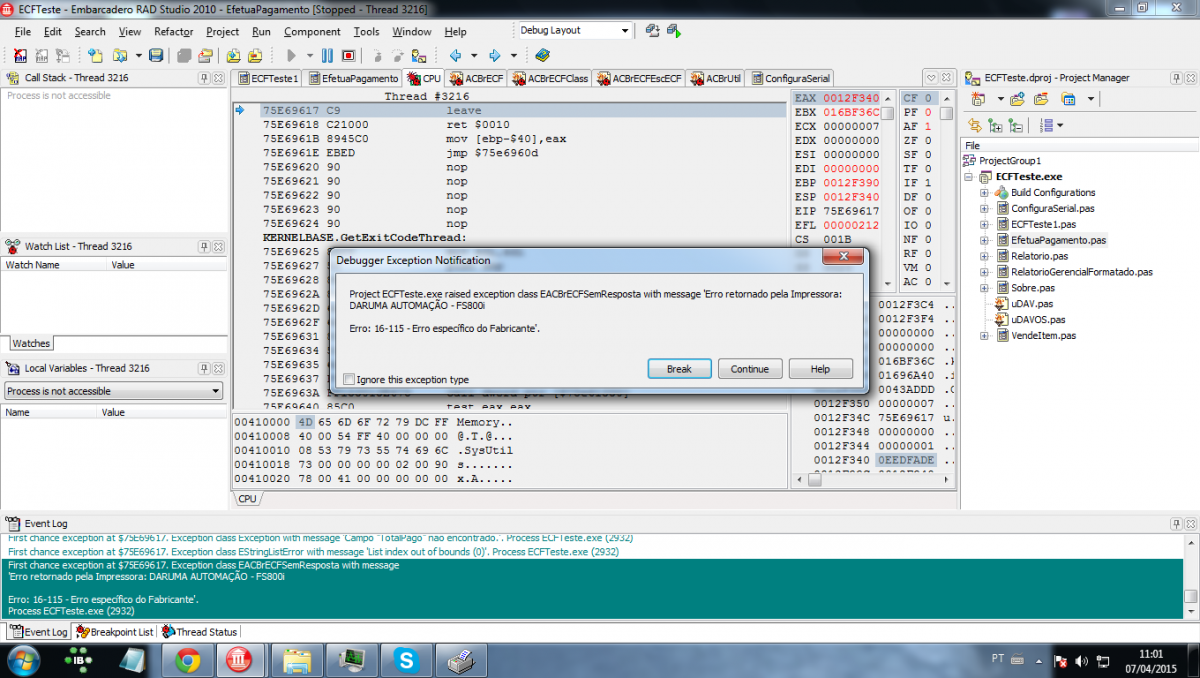
Task: Click the Break button in exception dialog
Action: [679, 369]
